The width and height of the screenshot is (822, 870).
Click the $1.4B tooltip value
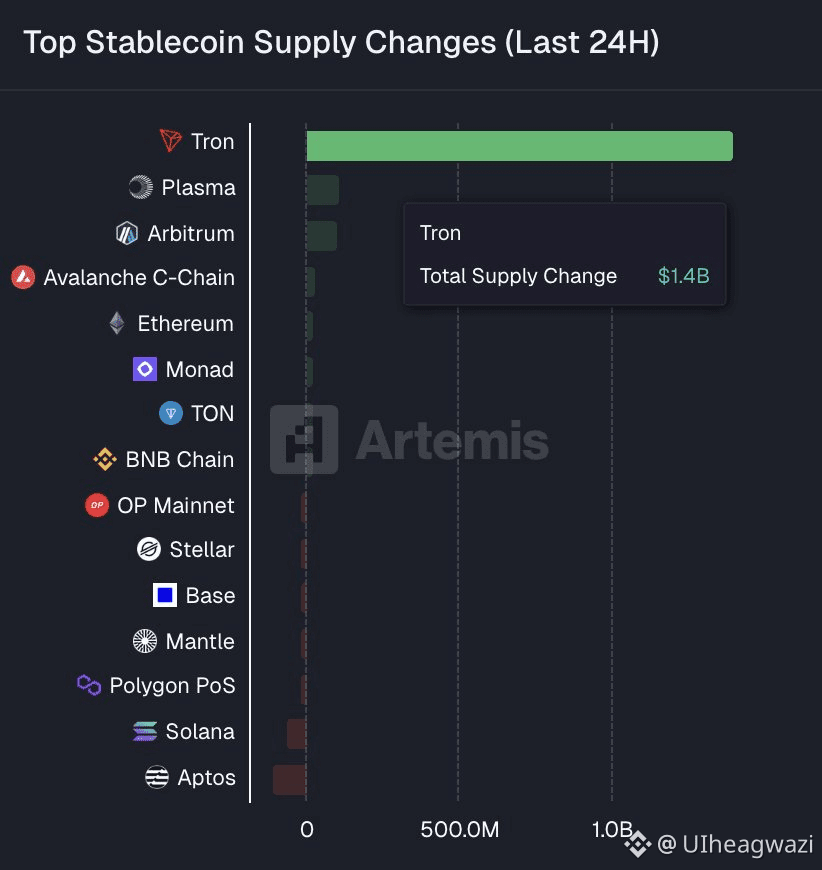coord(683,276)
